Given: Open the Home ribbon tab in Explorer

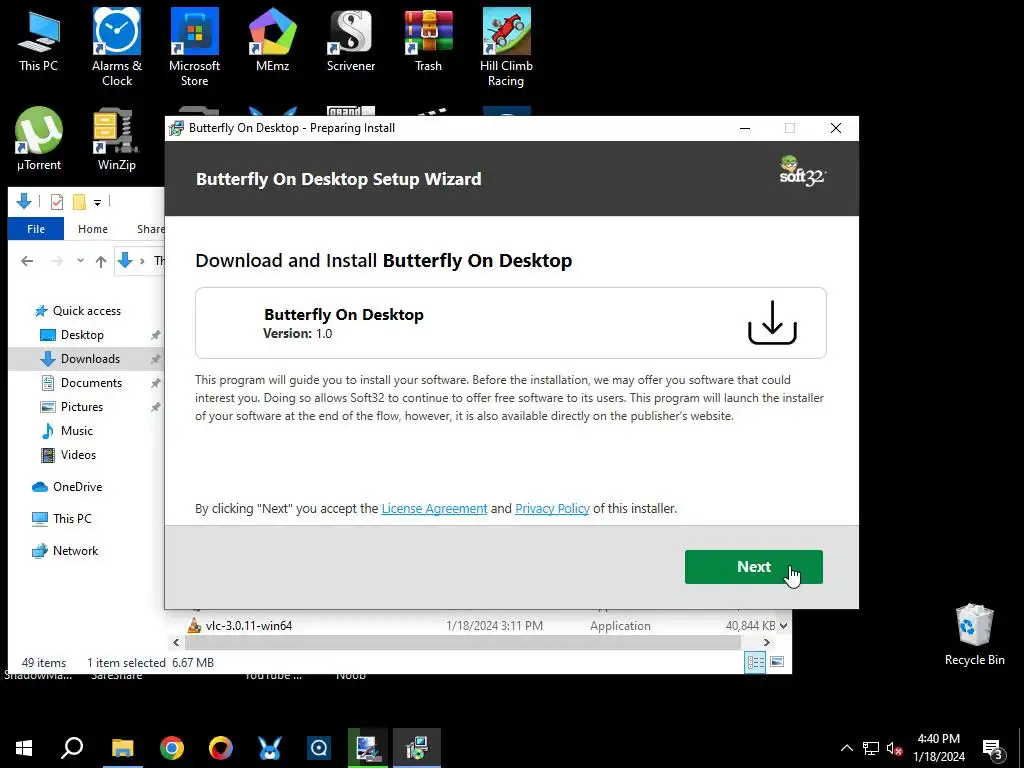Looking at the screenshot, I should coord(93,229).
